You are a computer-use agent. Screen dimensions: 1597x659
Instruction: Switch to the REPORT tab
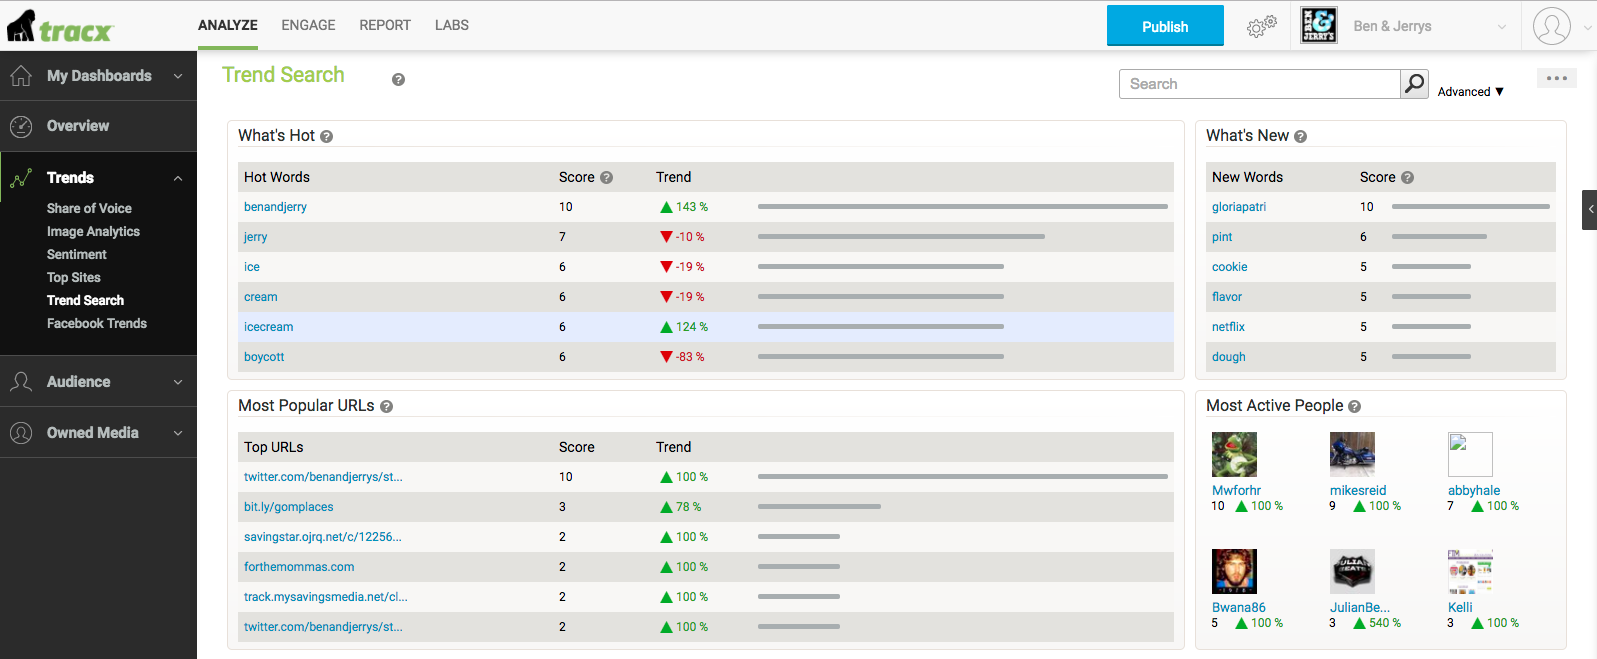(385, 25)
